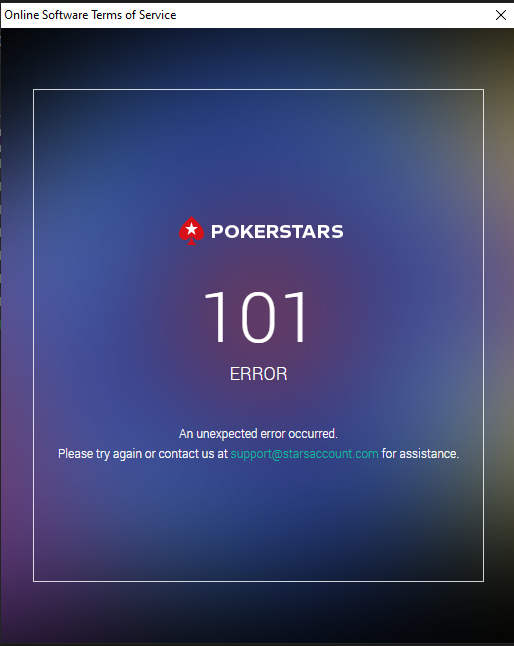Select the ERROR label under the code
514x646 pixels.
258,374
